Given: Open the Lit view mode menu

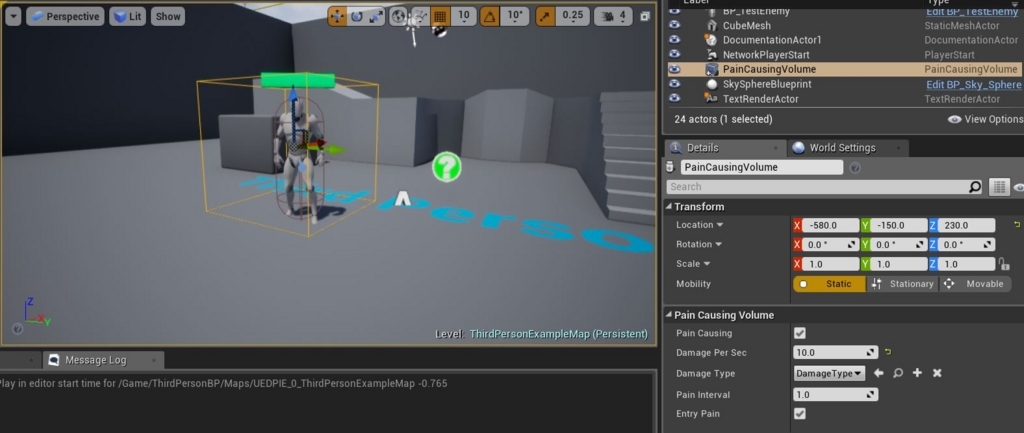Looking at the screenshot, I should (x=127, y=16).
